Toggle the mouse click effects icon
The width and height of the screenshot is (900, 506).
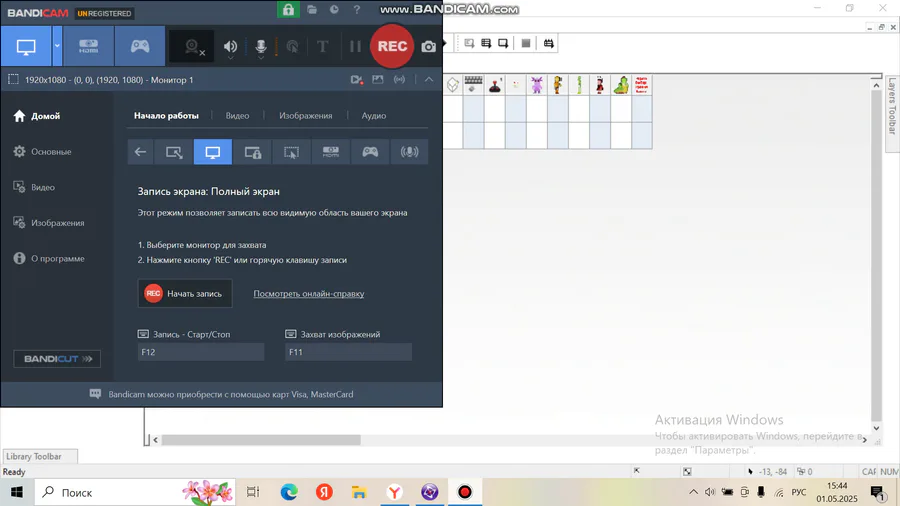[292, 46]
